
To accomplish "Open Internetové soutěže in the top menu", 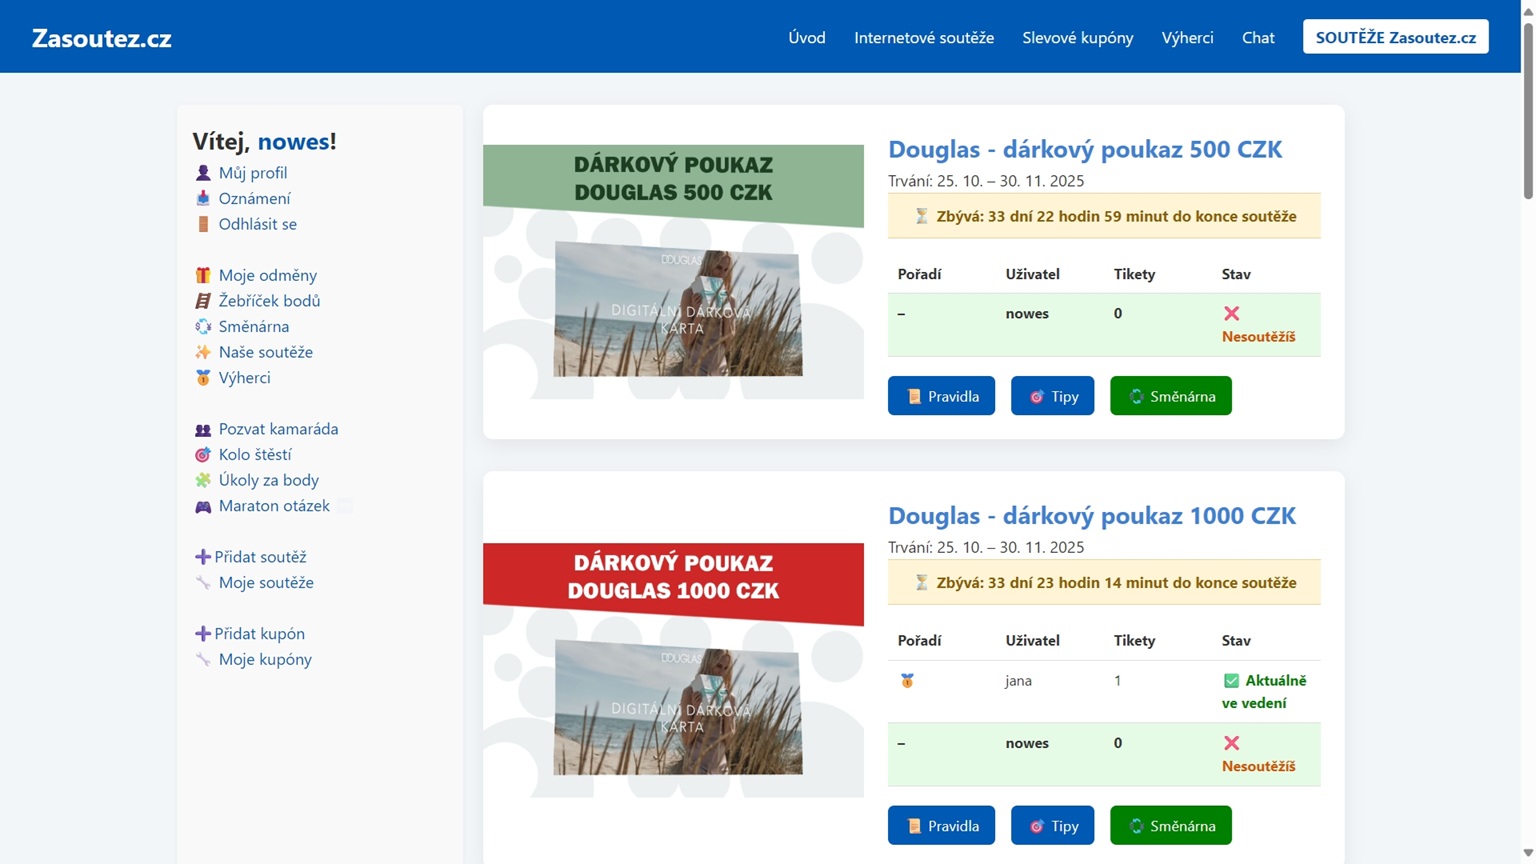I will click(x=923, y=38).
